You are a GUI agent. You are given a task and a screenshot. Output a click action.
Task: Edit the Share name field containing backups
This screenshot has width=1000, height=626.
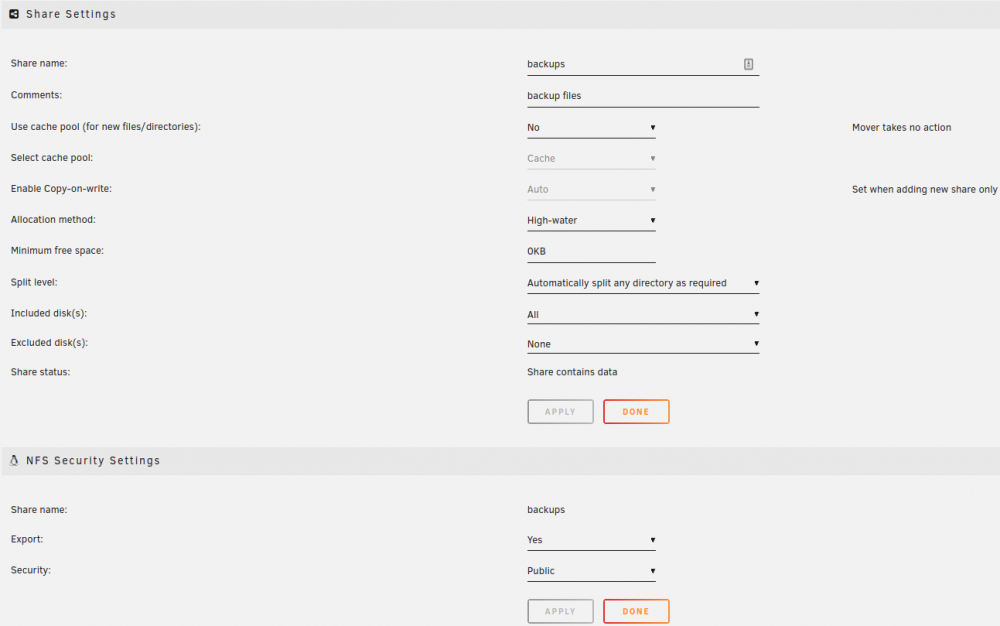point(643,64)
